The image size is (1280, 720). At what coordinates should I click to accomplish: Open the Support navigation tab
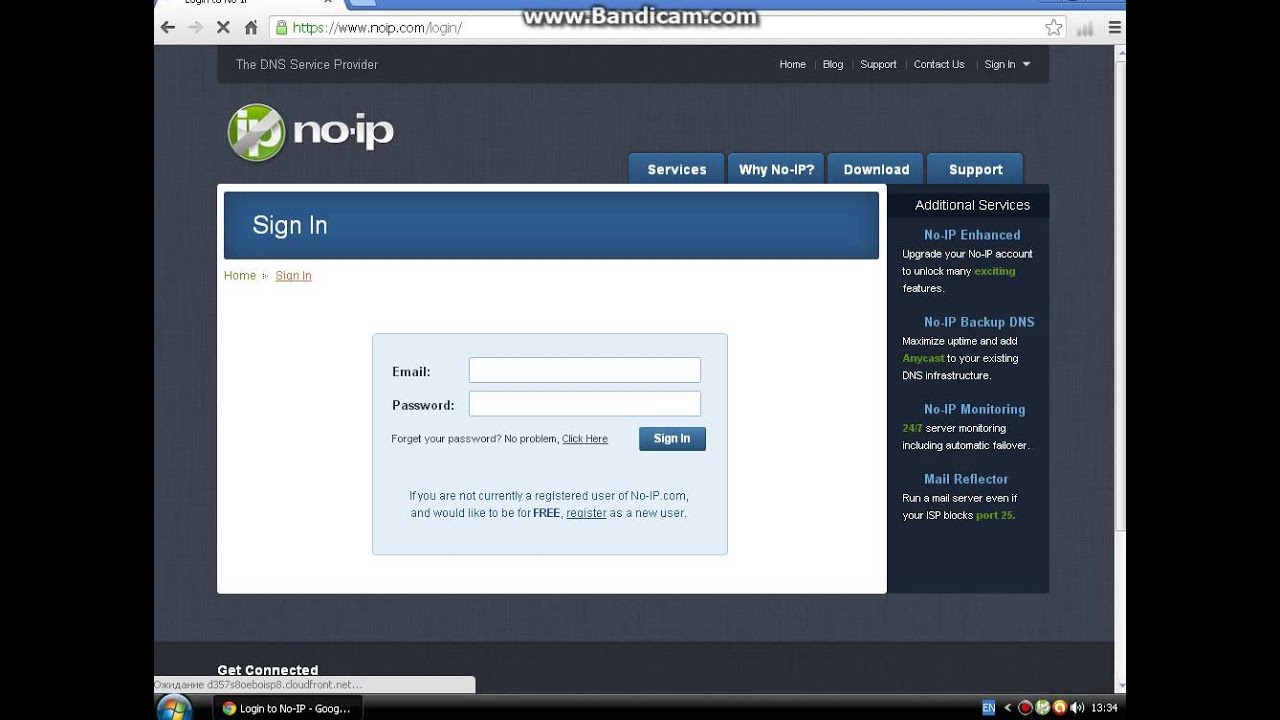click(975, 169)
